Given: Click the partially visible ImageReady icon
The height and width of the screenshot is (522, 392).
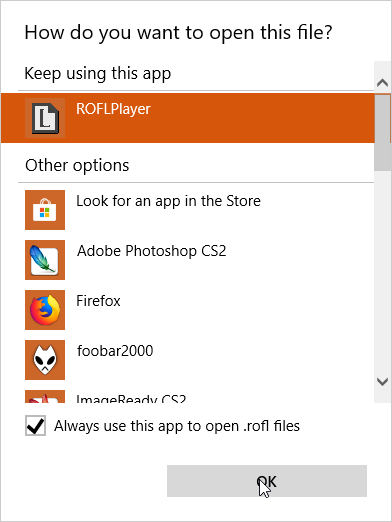Looking at the screenshot, I should (x=45, y=396).
